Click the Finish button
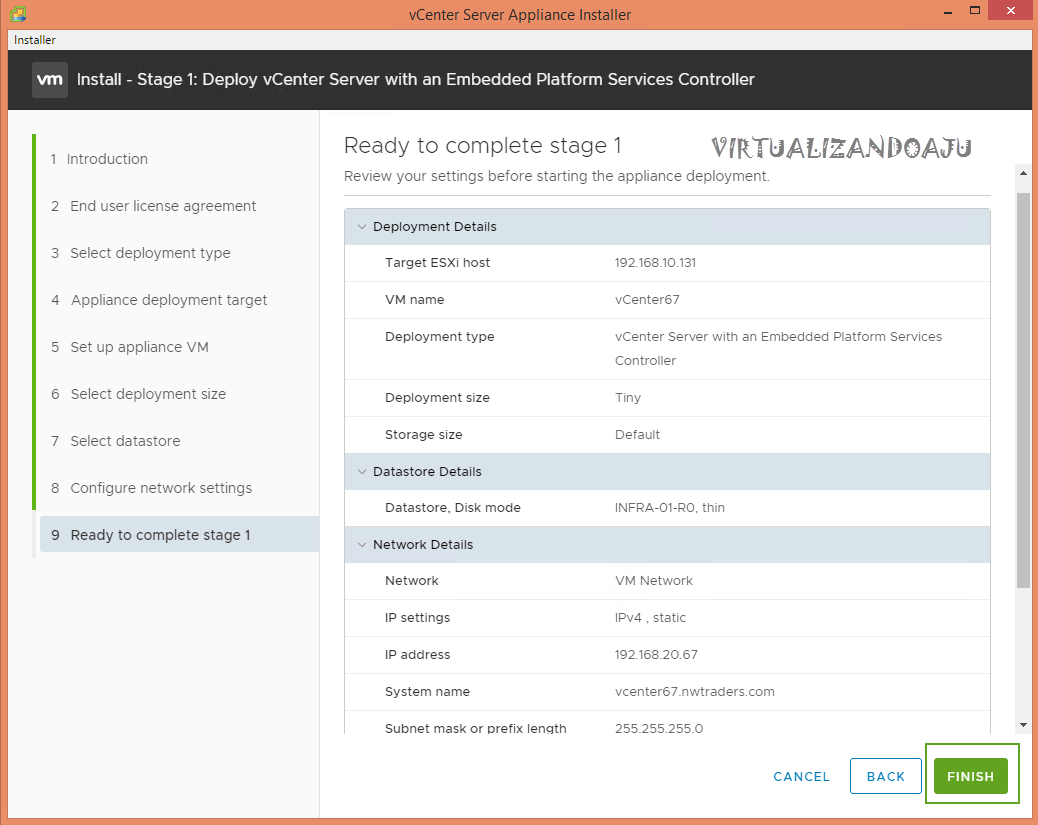Screen dimensions: 1038x825 click(x=970, y=776)
